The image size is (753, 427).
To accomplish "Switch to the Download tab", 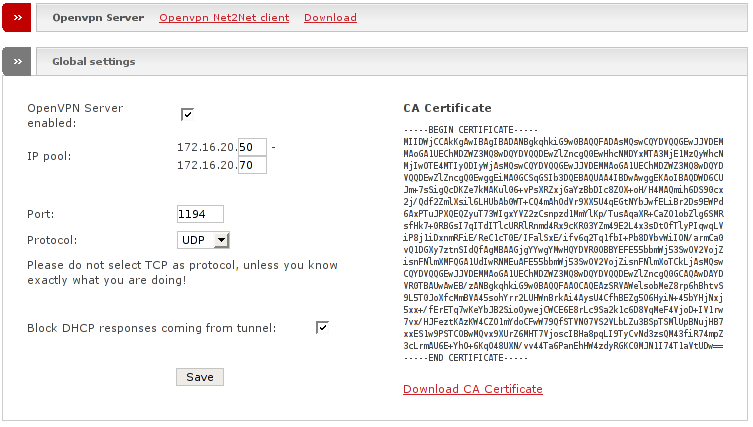I will [330, 18].
